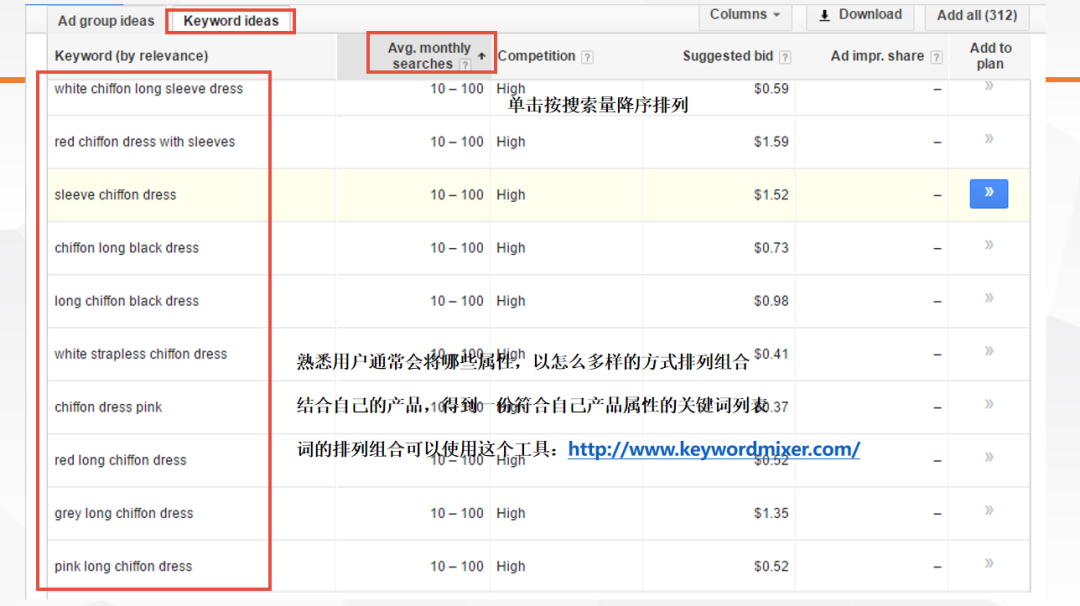Select the grey long chiffon dress keyword
Viewport: 1080px width, 606px height.
tap(124, 513)
